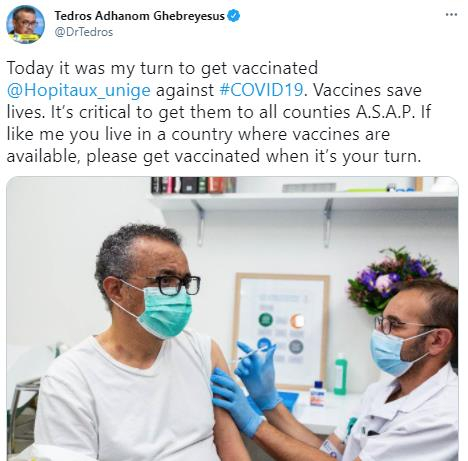Click the small vial on the desk
Image resolution: width=468 pixels, height=461 pixels.
(x=317, y=393)
